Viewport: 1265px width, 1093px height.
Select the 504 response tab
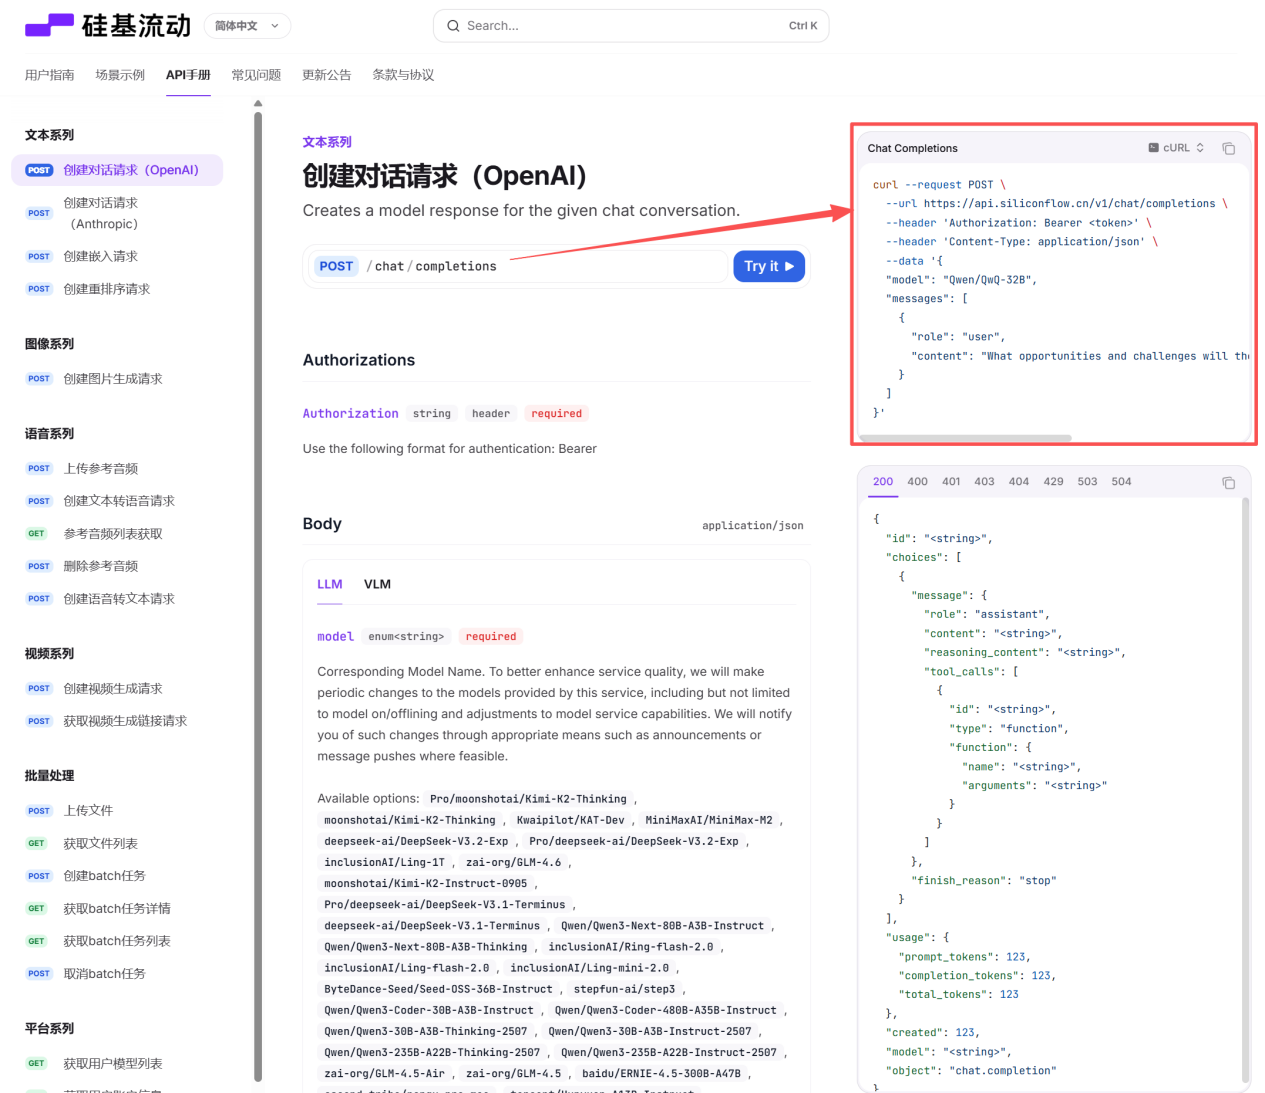1122,482
